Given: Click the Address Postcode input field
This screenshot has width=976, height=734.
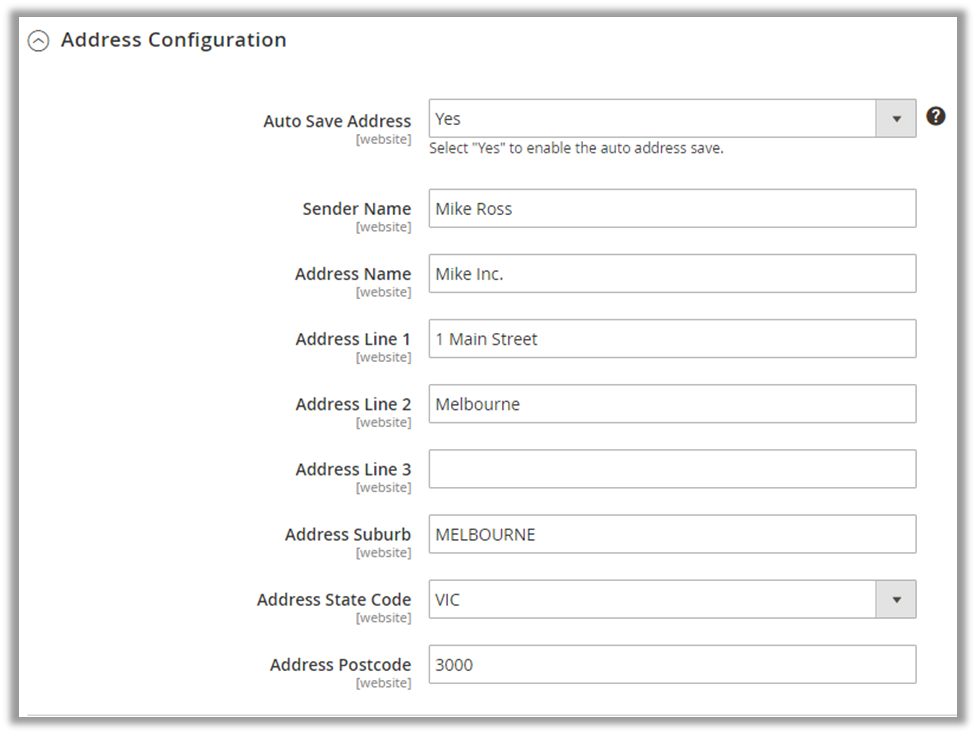Looking at the screenshot, I should (x=672, y=664).
